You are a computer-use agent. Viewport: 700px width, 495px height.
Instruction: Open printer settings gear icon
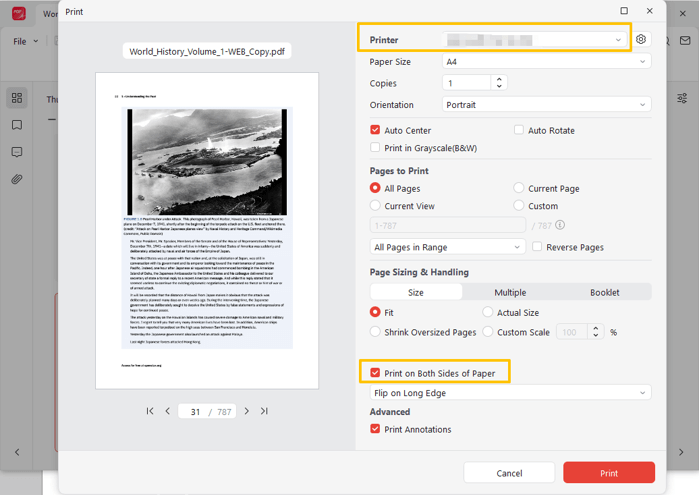[641, 39]
